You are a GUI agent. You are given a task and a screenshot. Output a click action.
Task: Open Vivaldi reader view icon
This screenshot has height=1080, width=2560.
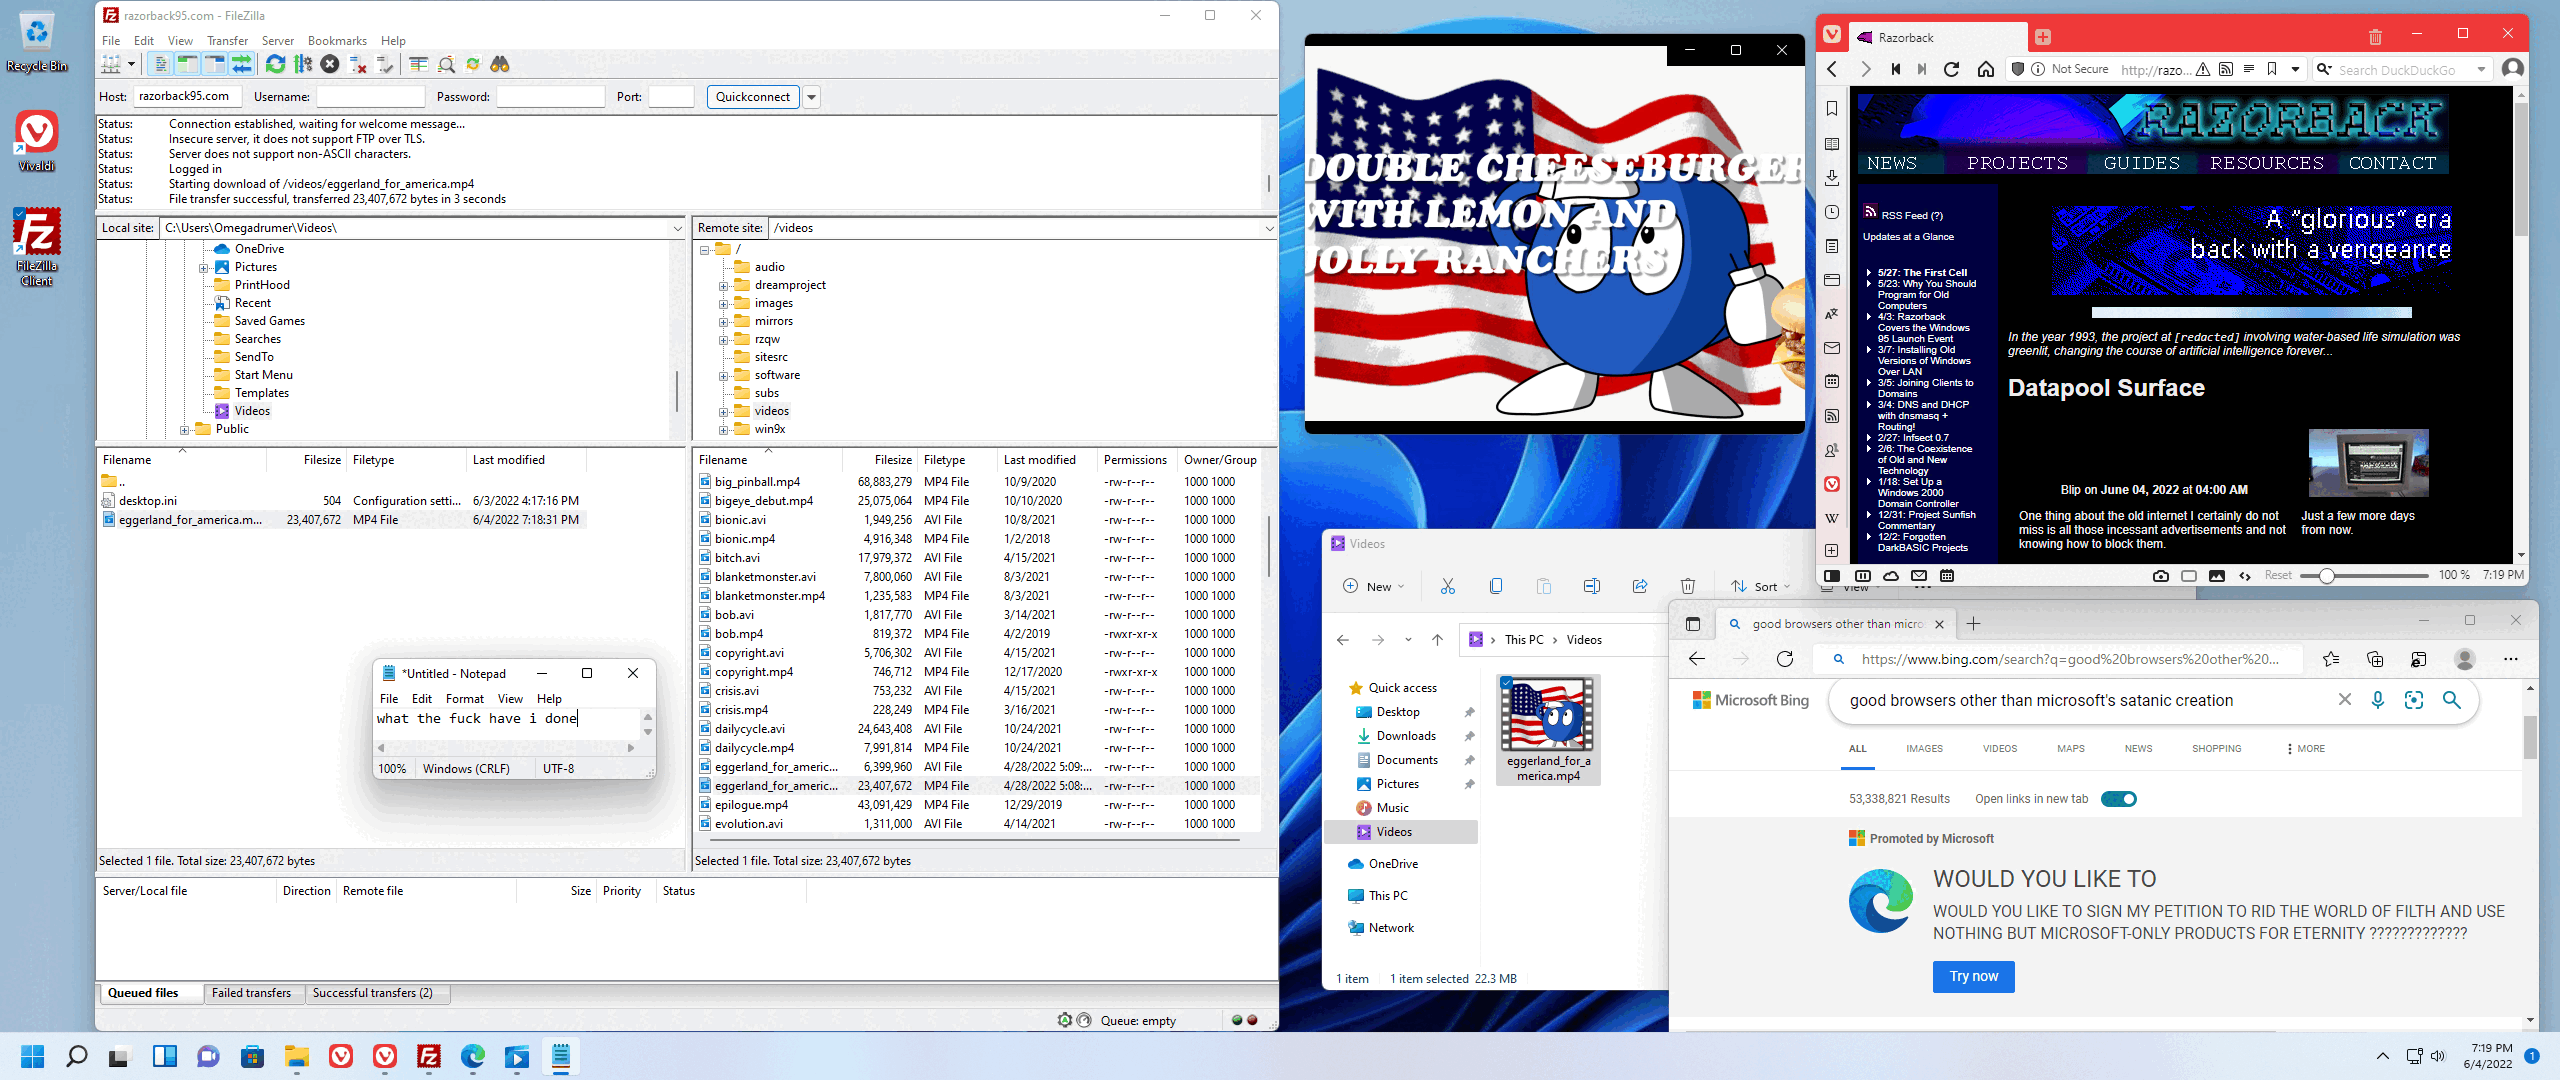(x=2249, y=69)
